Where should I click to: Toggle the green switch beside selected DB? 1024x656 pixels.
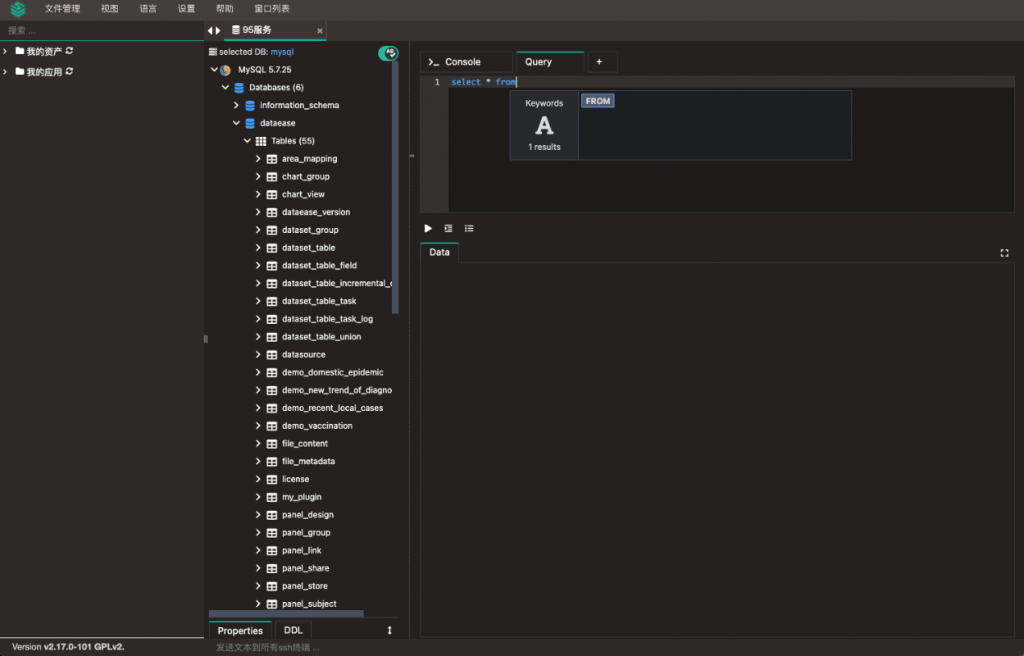pos(388,53)
